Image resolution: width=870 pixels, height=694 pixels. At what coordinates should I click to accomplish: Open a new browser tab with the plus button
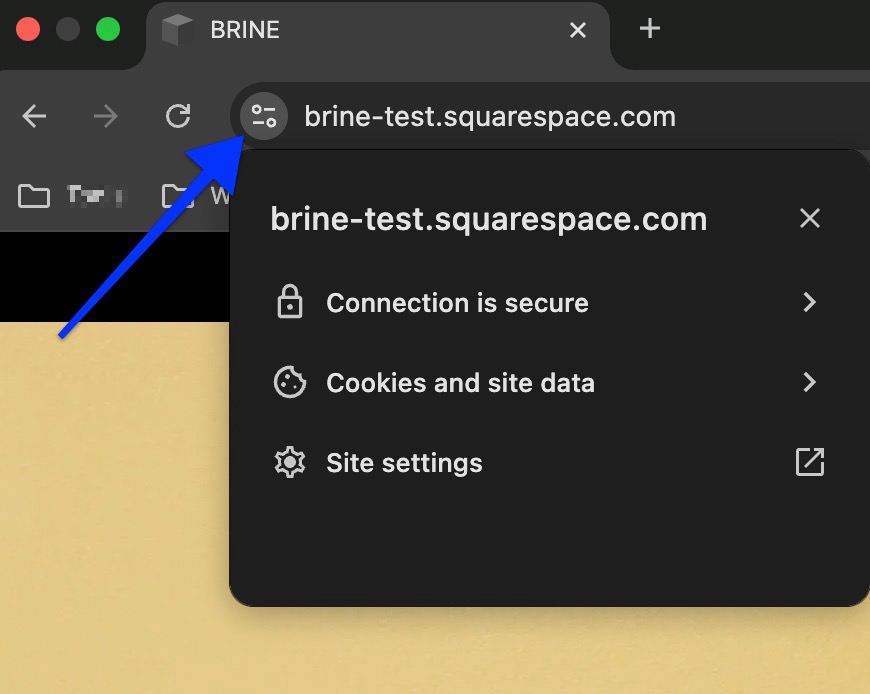click(648, 29)
